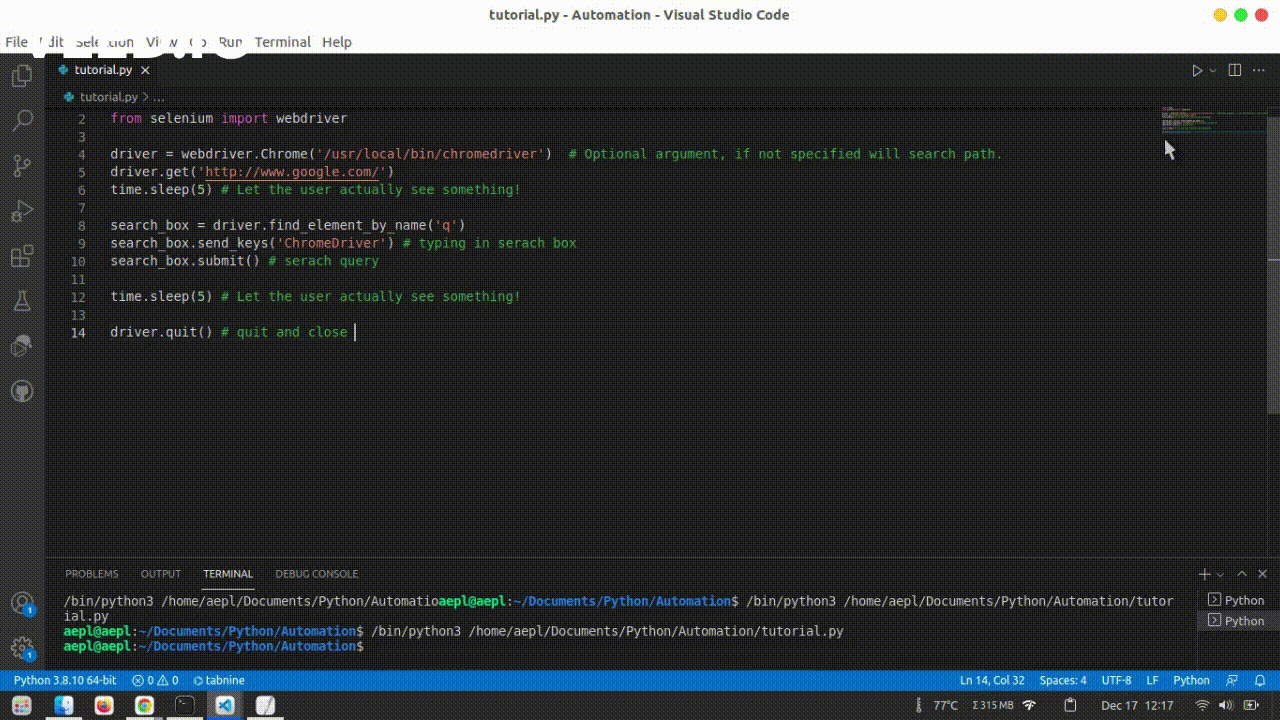The height and width of the screenshot is (720, 1280).
Task: Click the Python 3.8.10 64-bit interpreter selector
Action: (x=65, y=680)
